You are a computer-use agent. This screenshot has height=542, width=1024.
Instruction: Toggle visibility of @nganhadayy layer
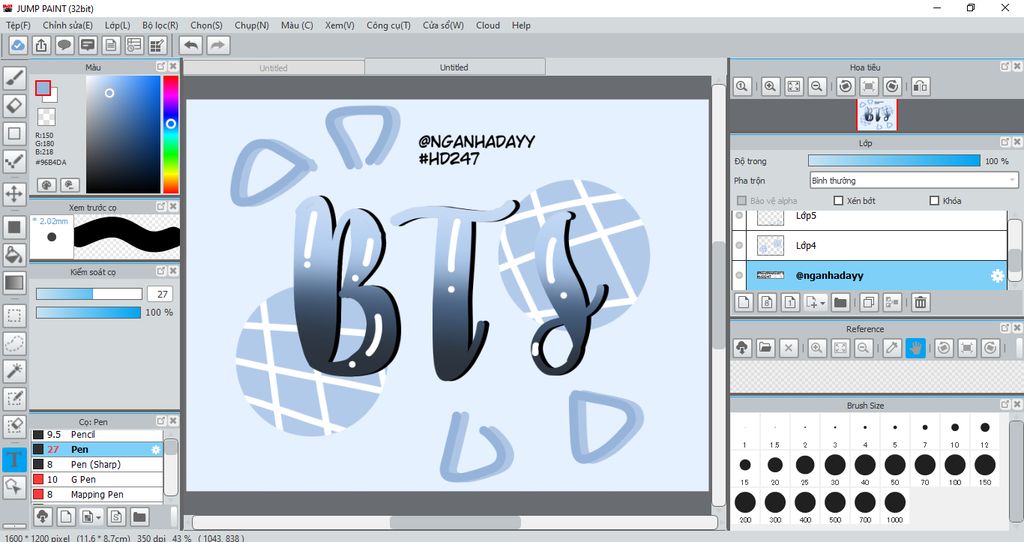[739, 276]
